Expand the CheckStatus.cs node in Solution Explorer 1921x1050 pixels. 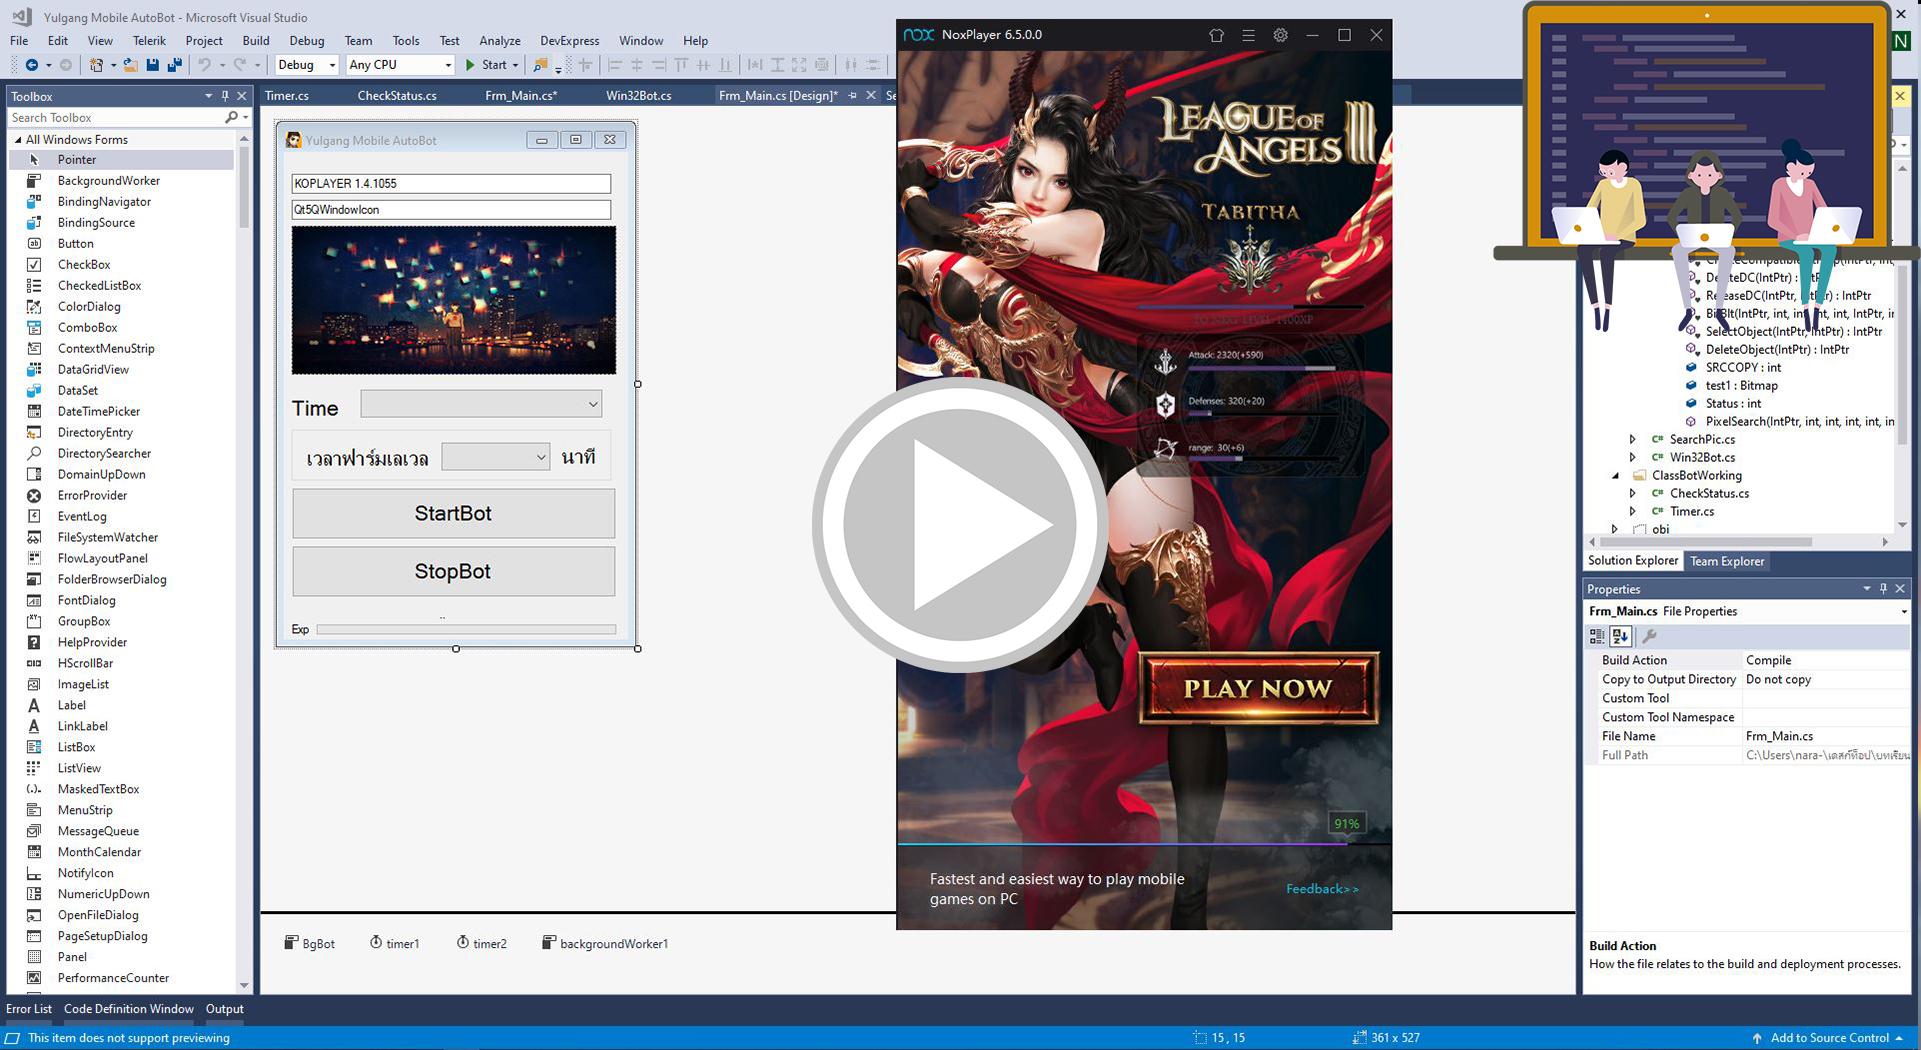click(x=1633, y=494)
